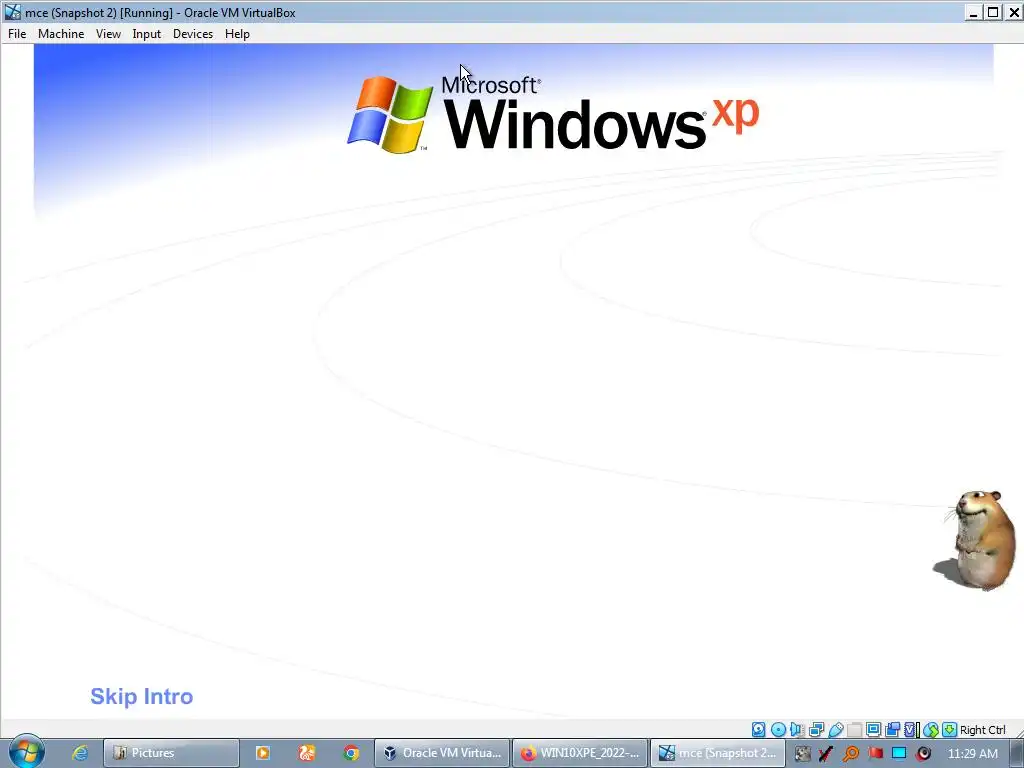The width and height of the screenshot is (1024, 768).
Task: Maximize the VirtualBox VM window
Action: click(993, 12)
